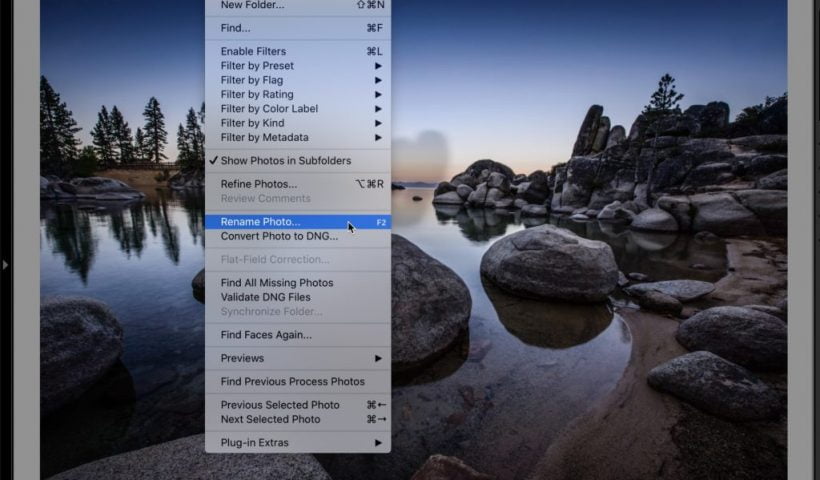Select Find Previous Process Photos
The width and height of the screenshot is (820, 480).
tap(292, 381)
